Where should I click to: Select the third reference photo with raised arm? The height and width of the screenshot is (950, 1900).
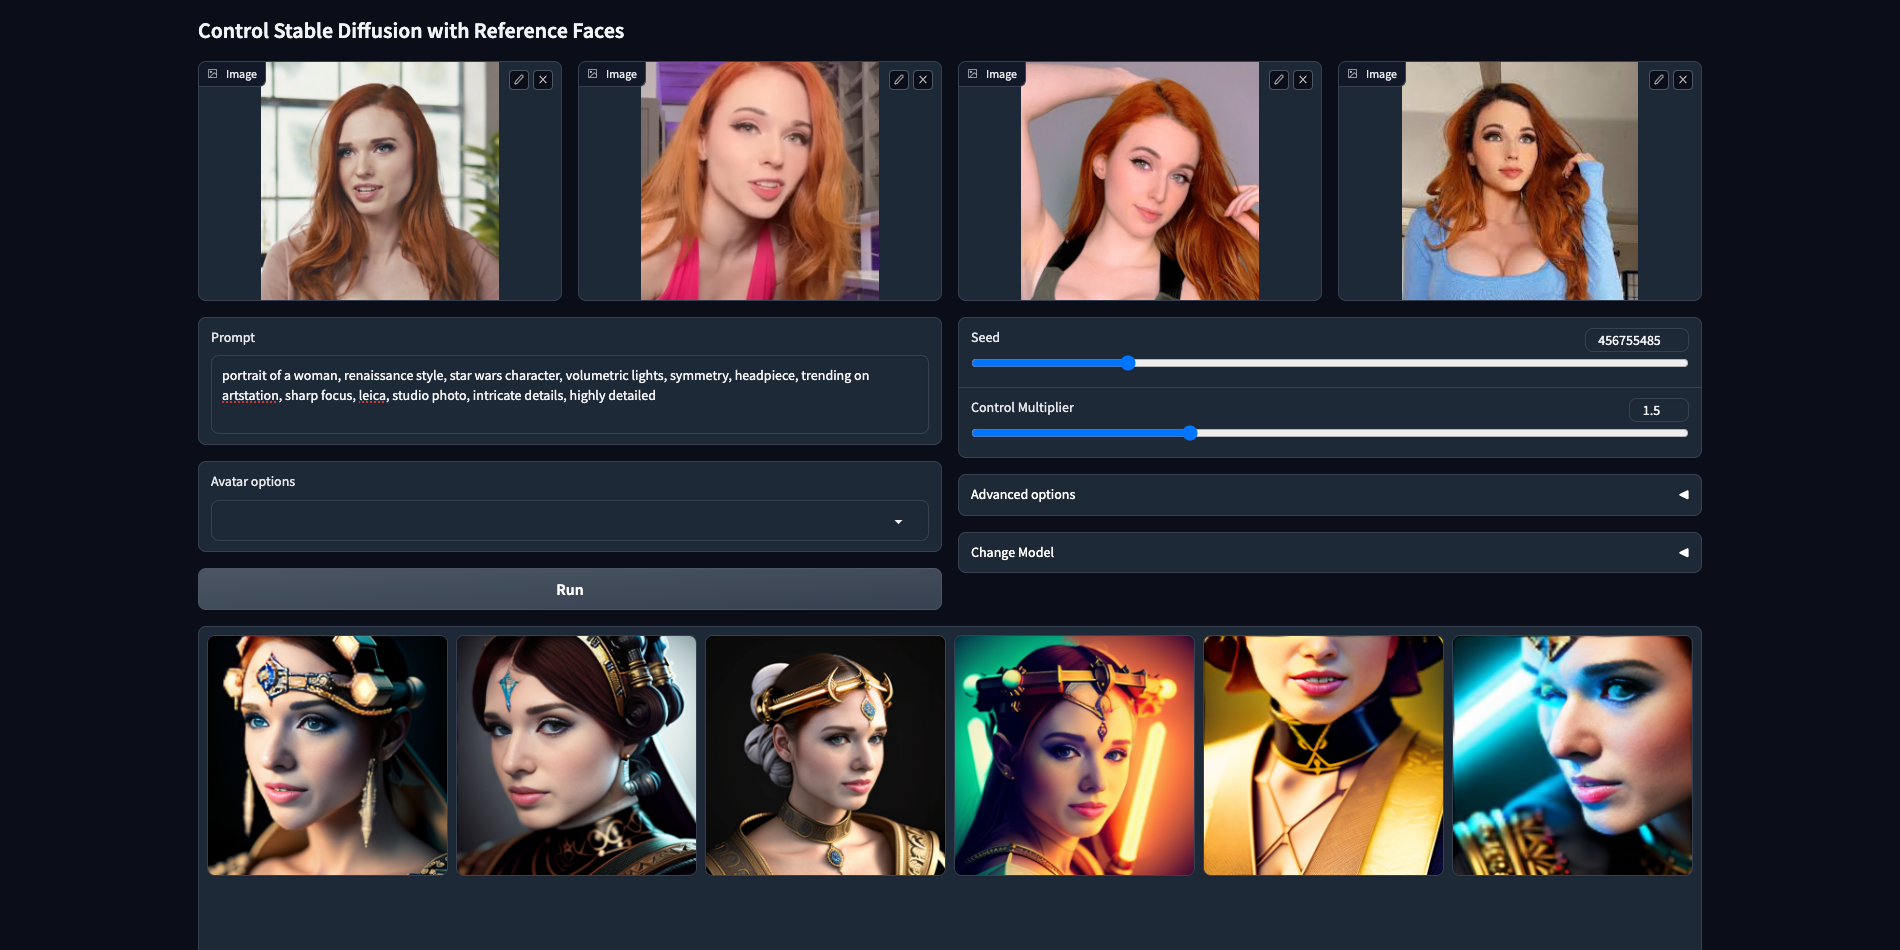1140,181
